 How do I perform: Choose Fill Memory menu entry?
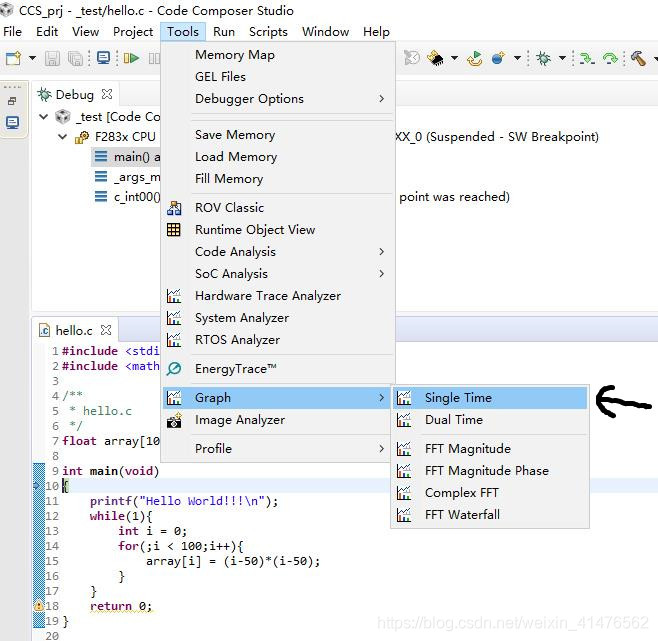click(x=278, y=179)
